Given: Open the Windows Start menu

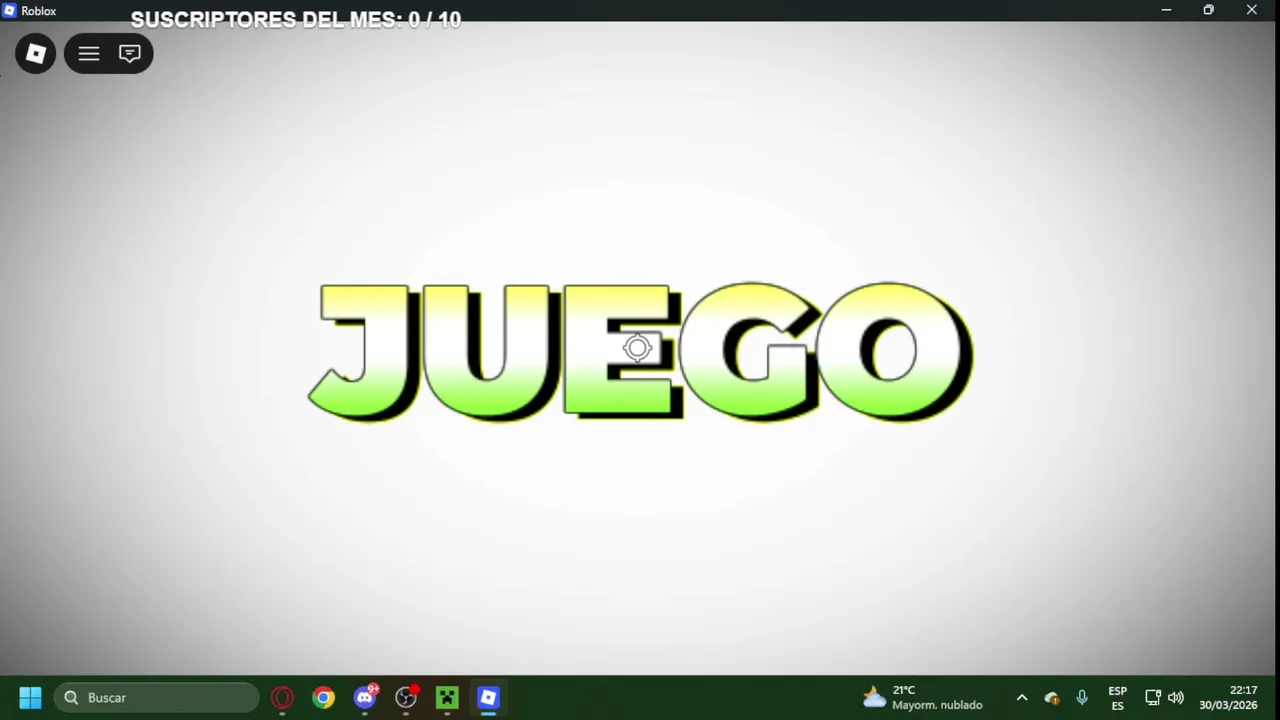Looking at the screenshot, I should (30, 698).
